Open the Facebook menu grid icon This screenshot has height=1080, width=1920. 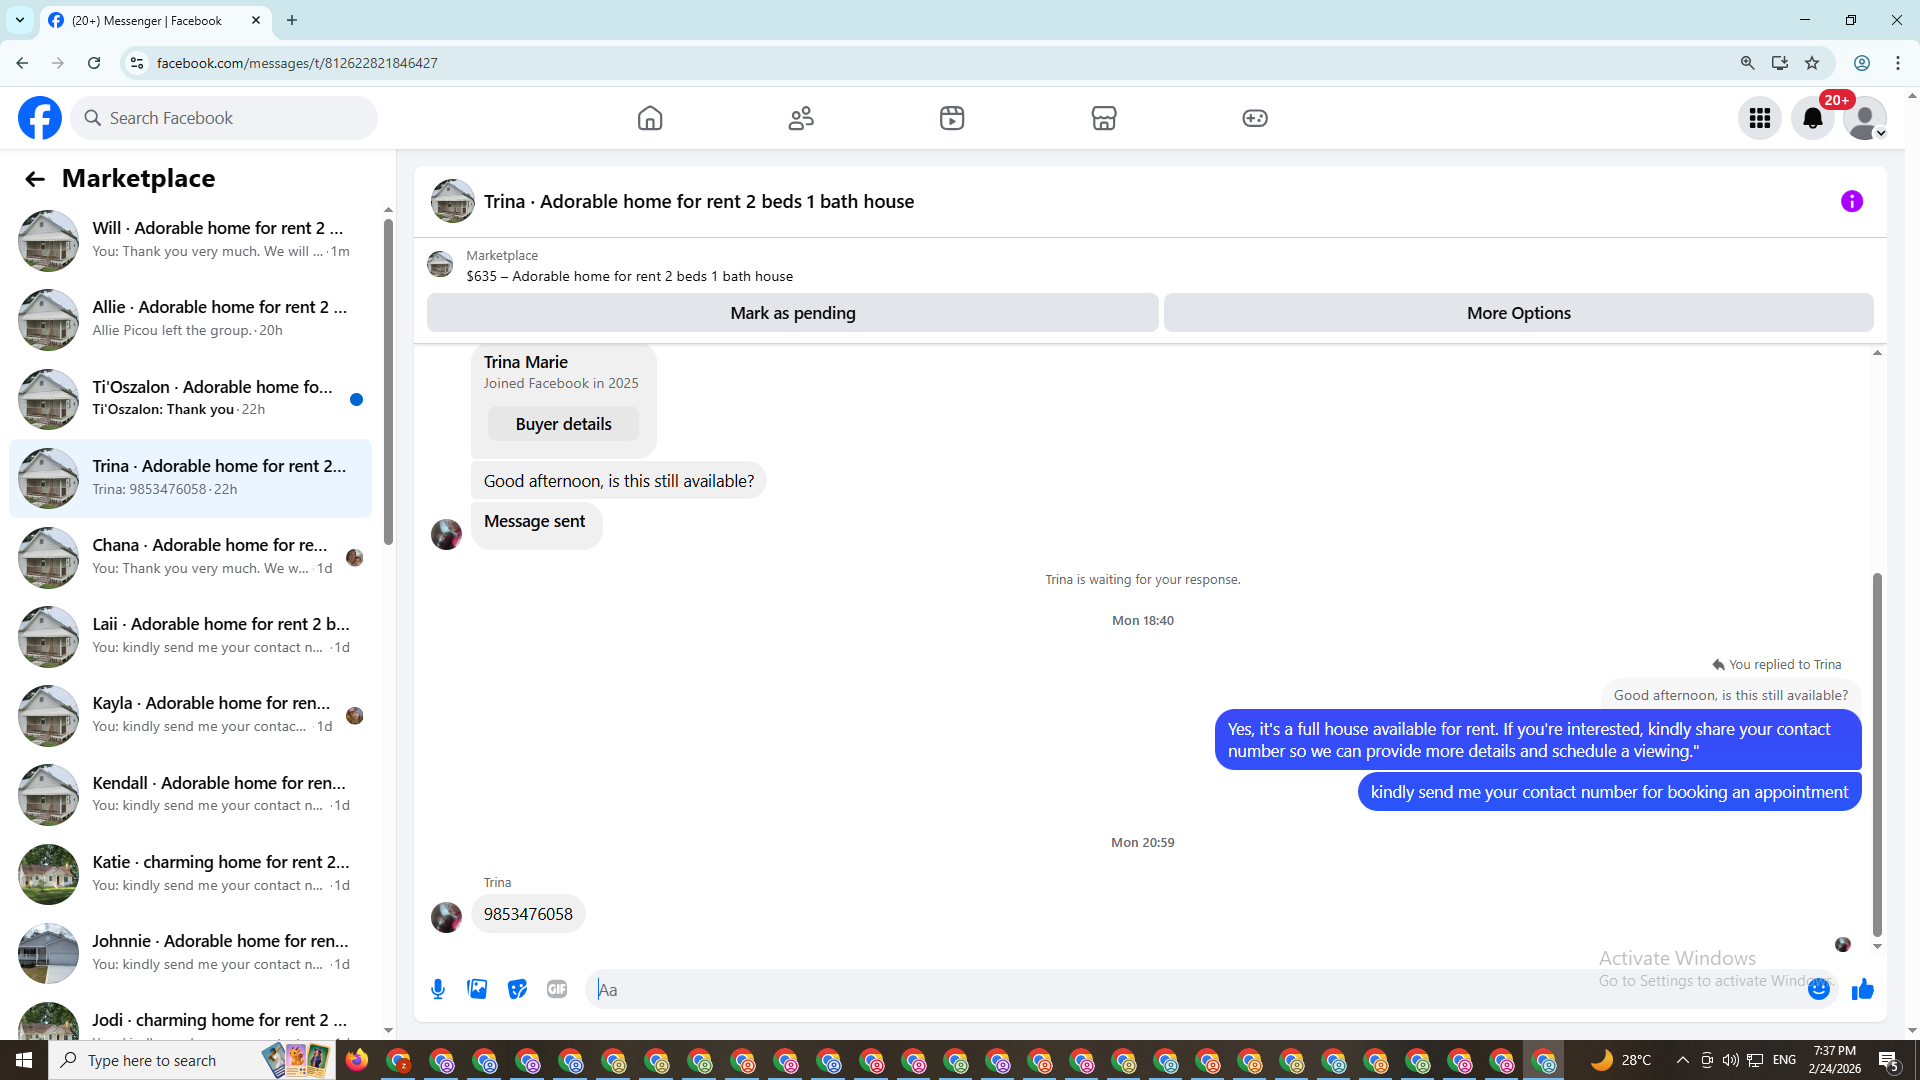[1759, 118]
